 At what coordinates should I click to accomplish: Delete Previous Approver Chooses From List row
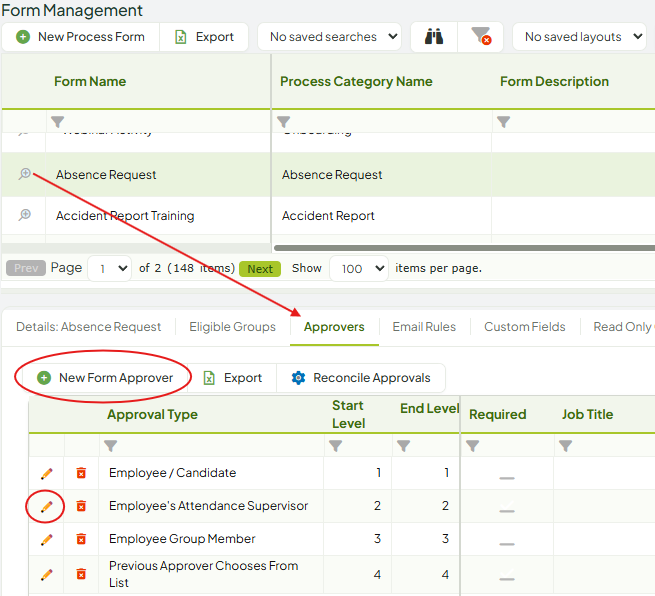(x=81, y=574)
